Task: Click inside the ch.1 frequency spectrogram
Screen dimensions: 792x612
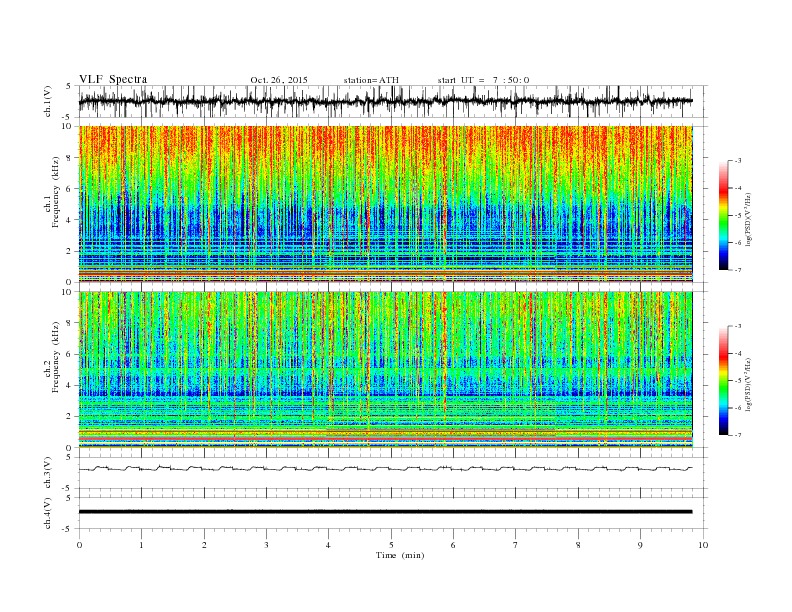Action: tap(385, 204)
